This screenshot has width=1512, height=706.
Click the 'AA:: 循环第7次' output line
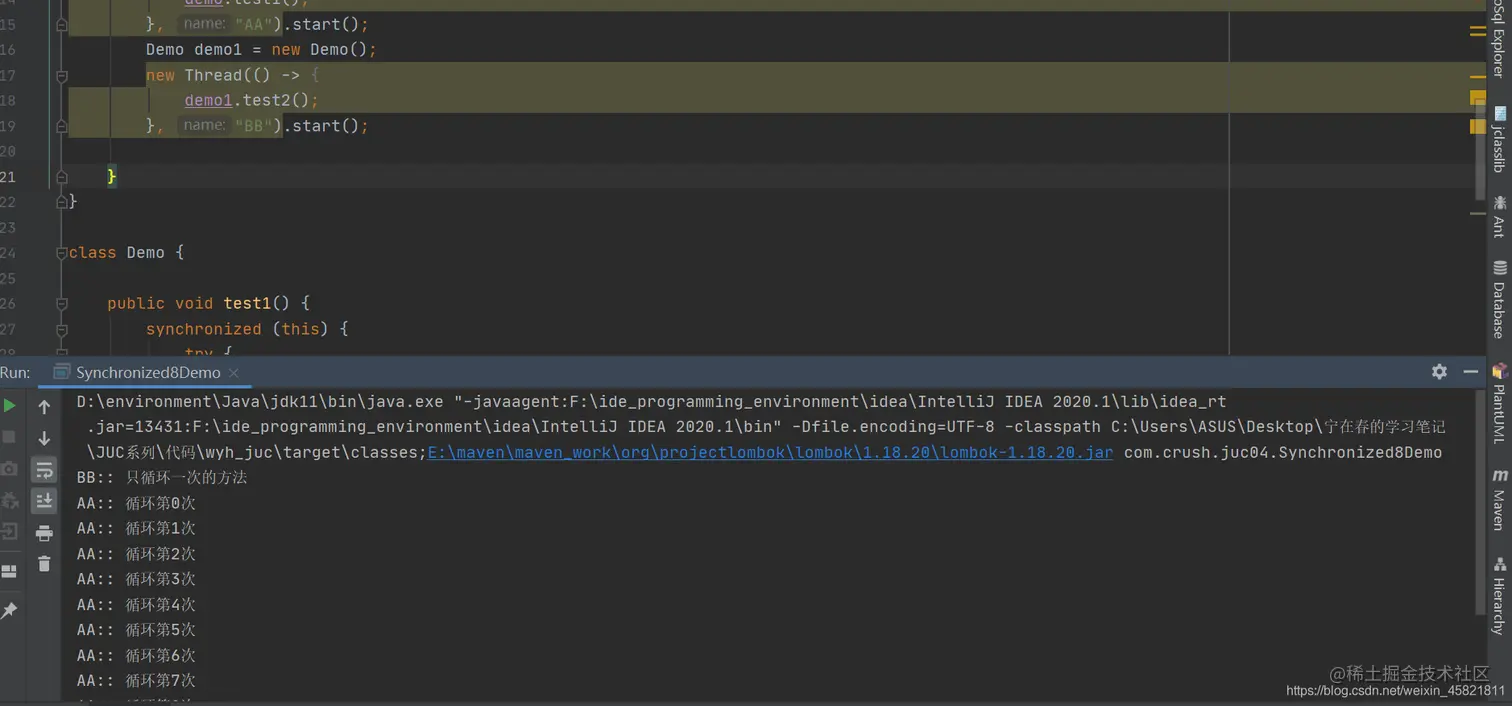coord(136,681)
